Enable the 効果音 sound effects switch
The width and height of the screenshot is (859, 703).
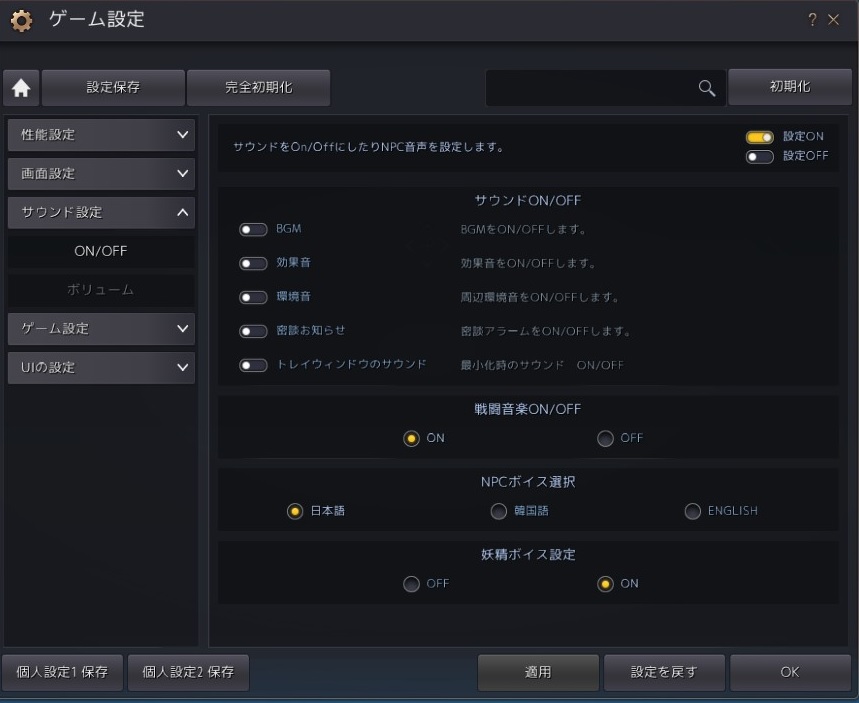(253, 263)
